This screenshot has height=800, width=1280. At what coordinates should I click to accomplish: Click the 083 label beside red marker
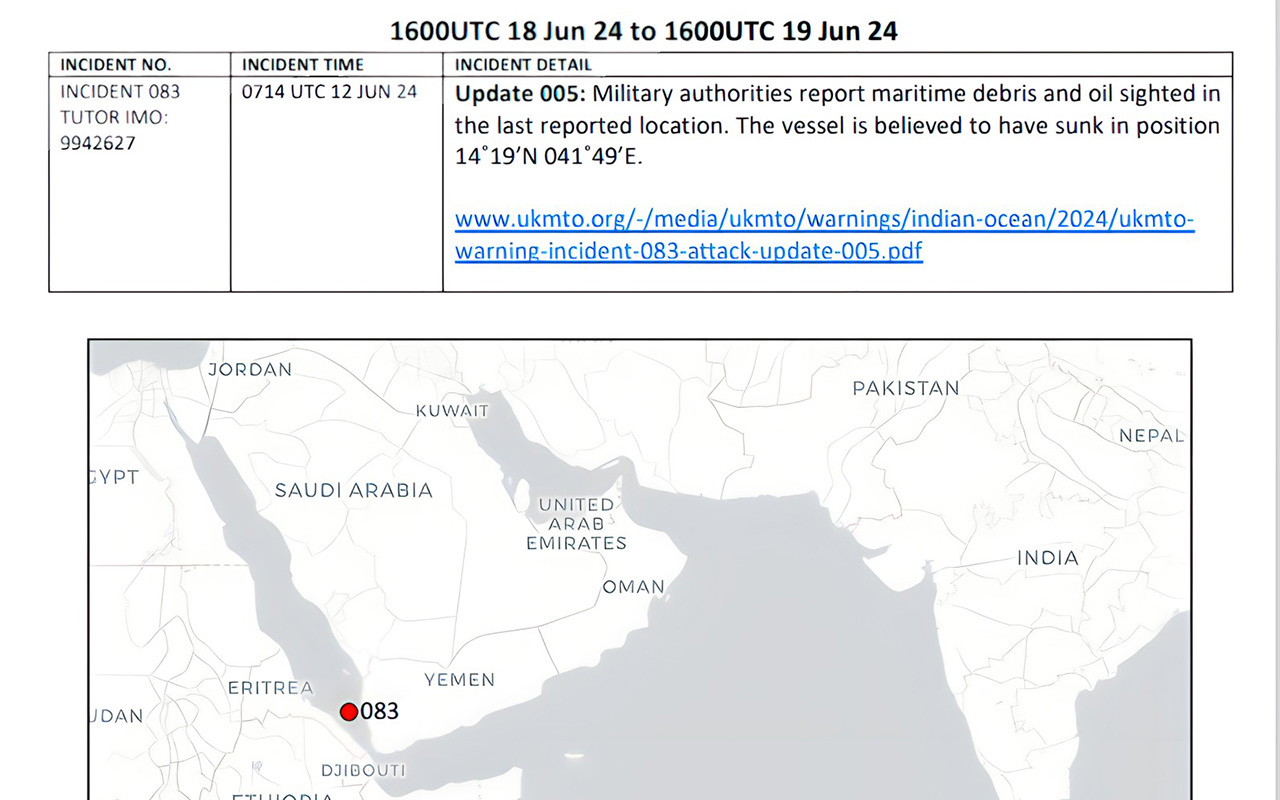click(x=380, y=711)
